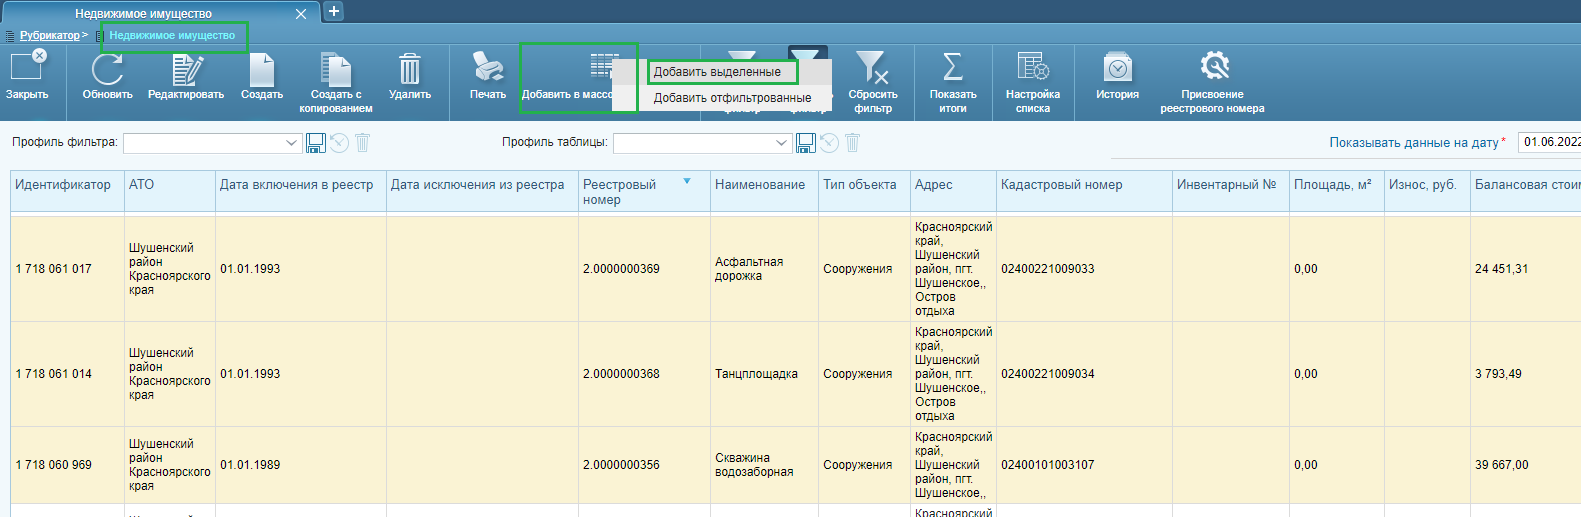Click registry number 2.0000000369

coord(621,269)
